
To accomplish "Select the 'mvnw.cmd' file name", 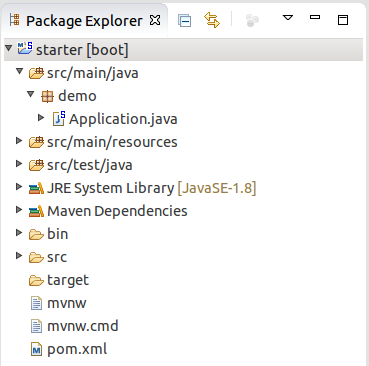I will pyautogui.click(x=83, y=326).
